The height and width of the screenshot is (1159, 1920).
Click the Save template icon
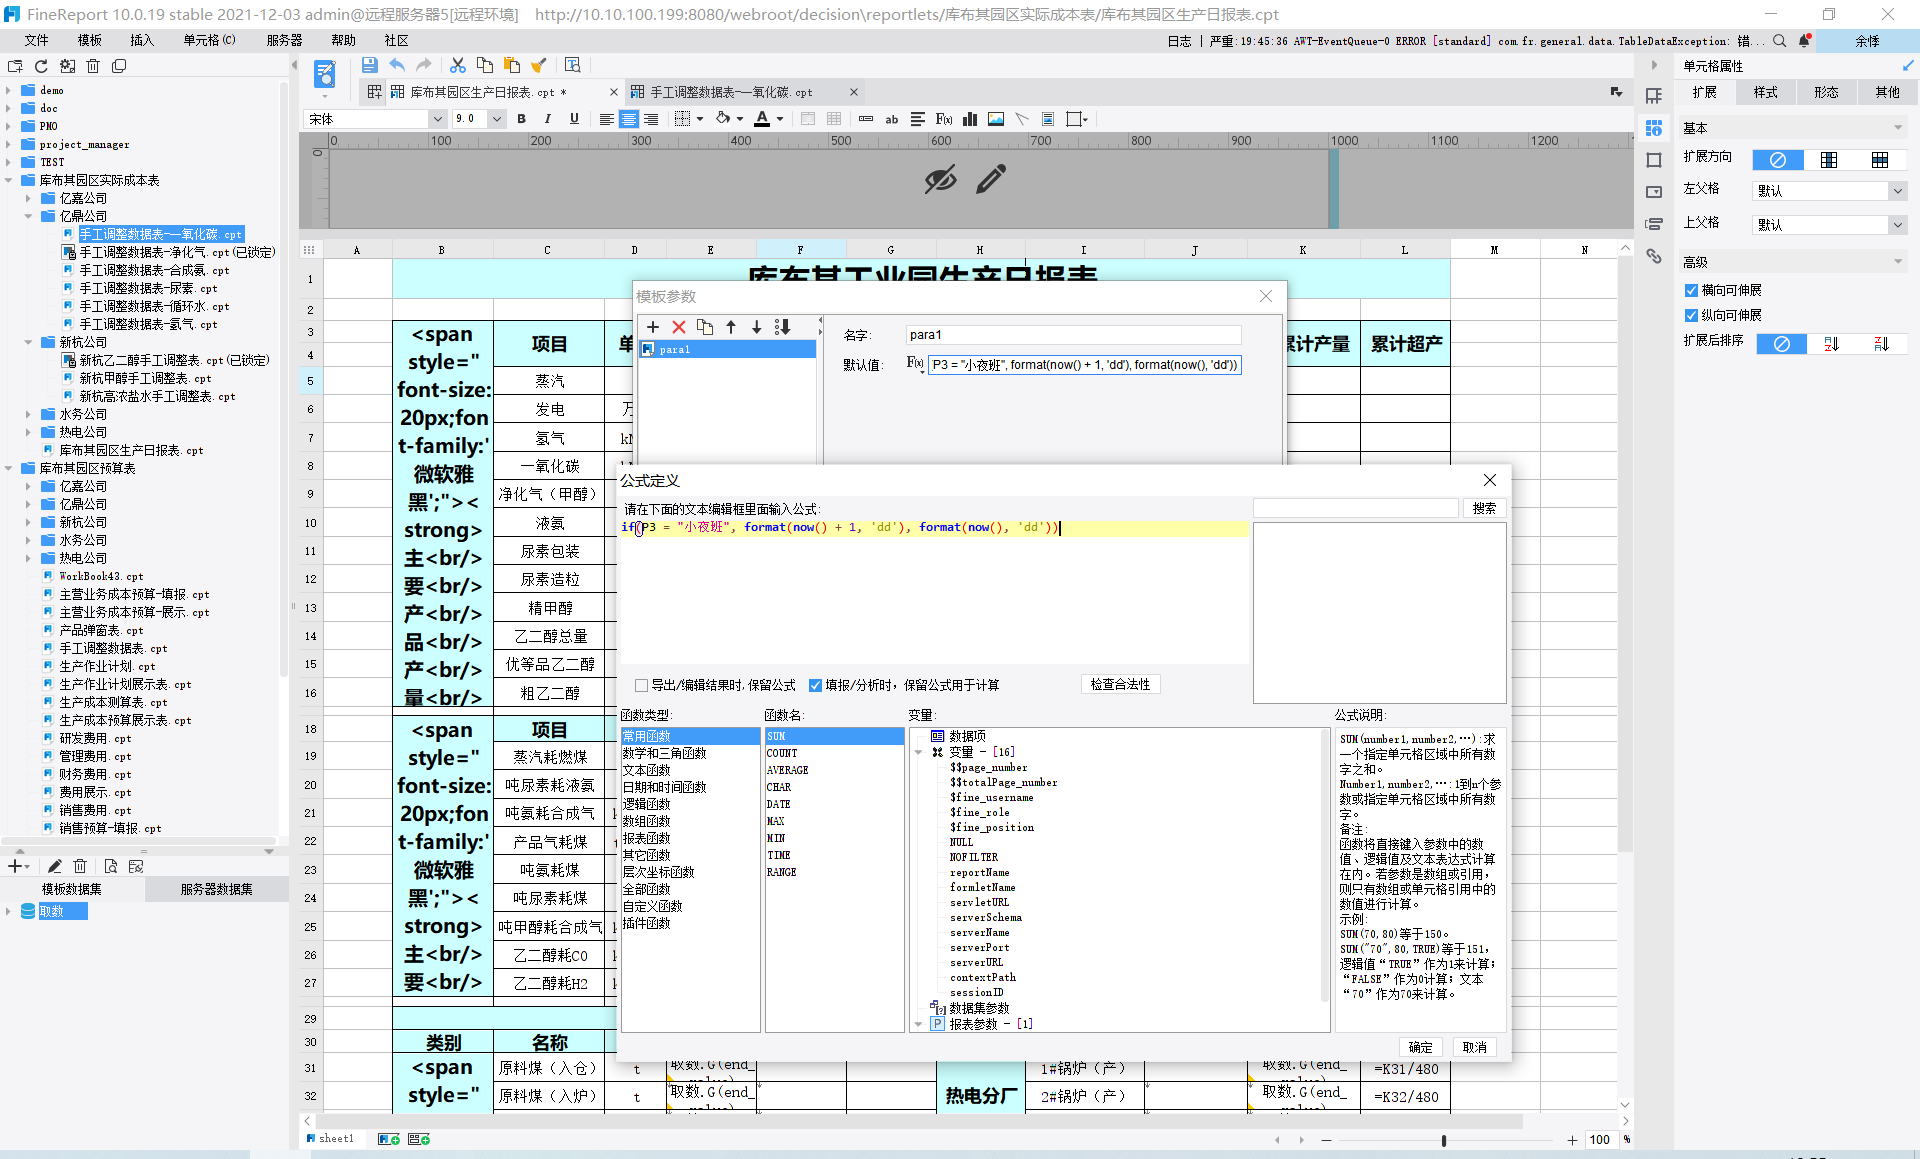coord(369,65)
